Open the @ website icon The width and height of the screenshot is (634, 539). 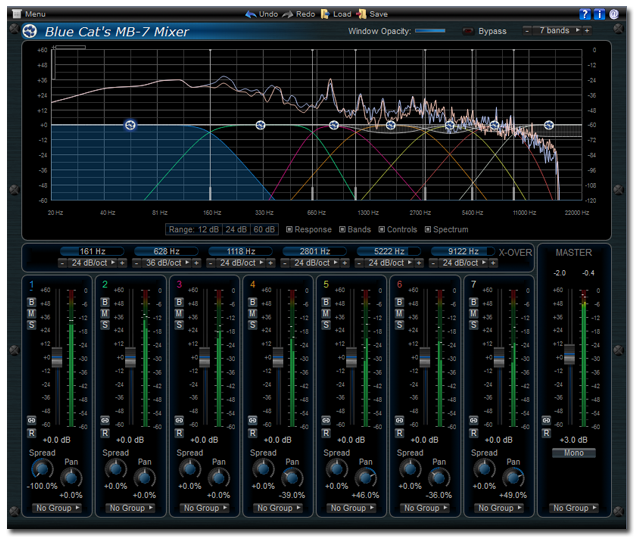tap(614, 14)
